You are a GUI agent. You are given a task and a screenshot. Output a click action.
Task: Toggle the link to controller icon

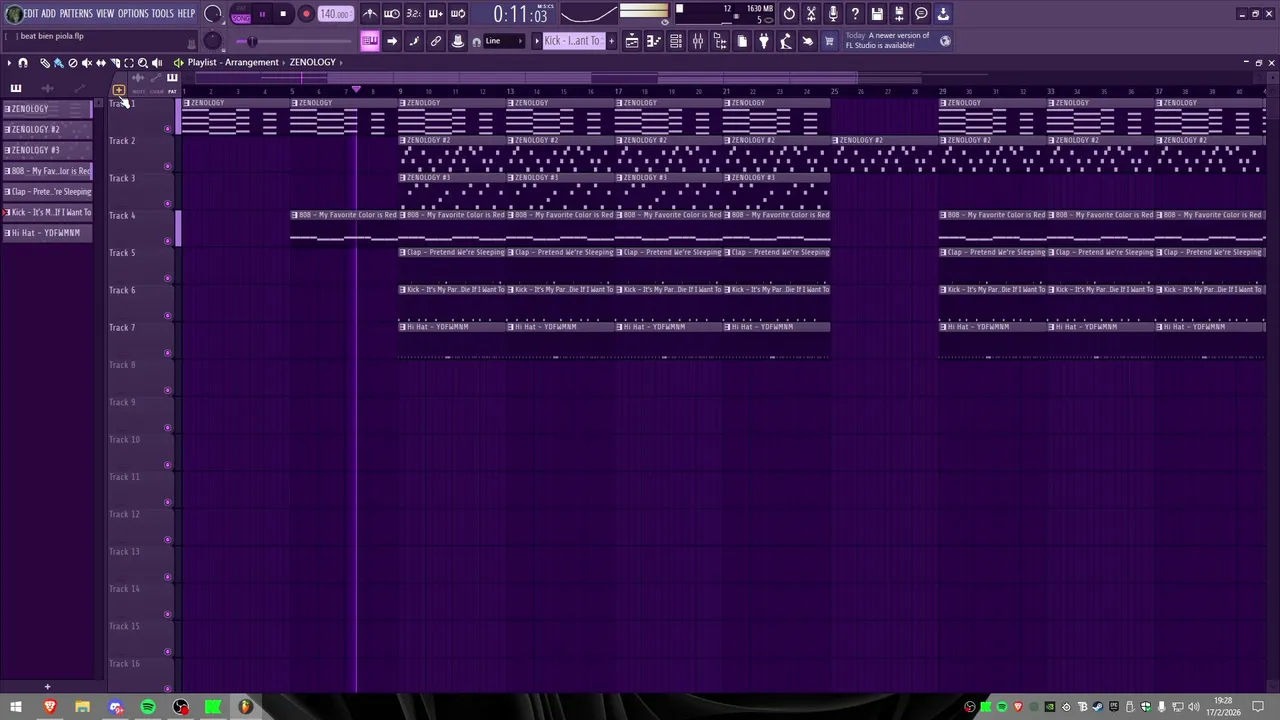click(436, 41)
